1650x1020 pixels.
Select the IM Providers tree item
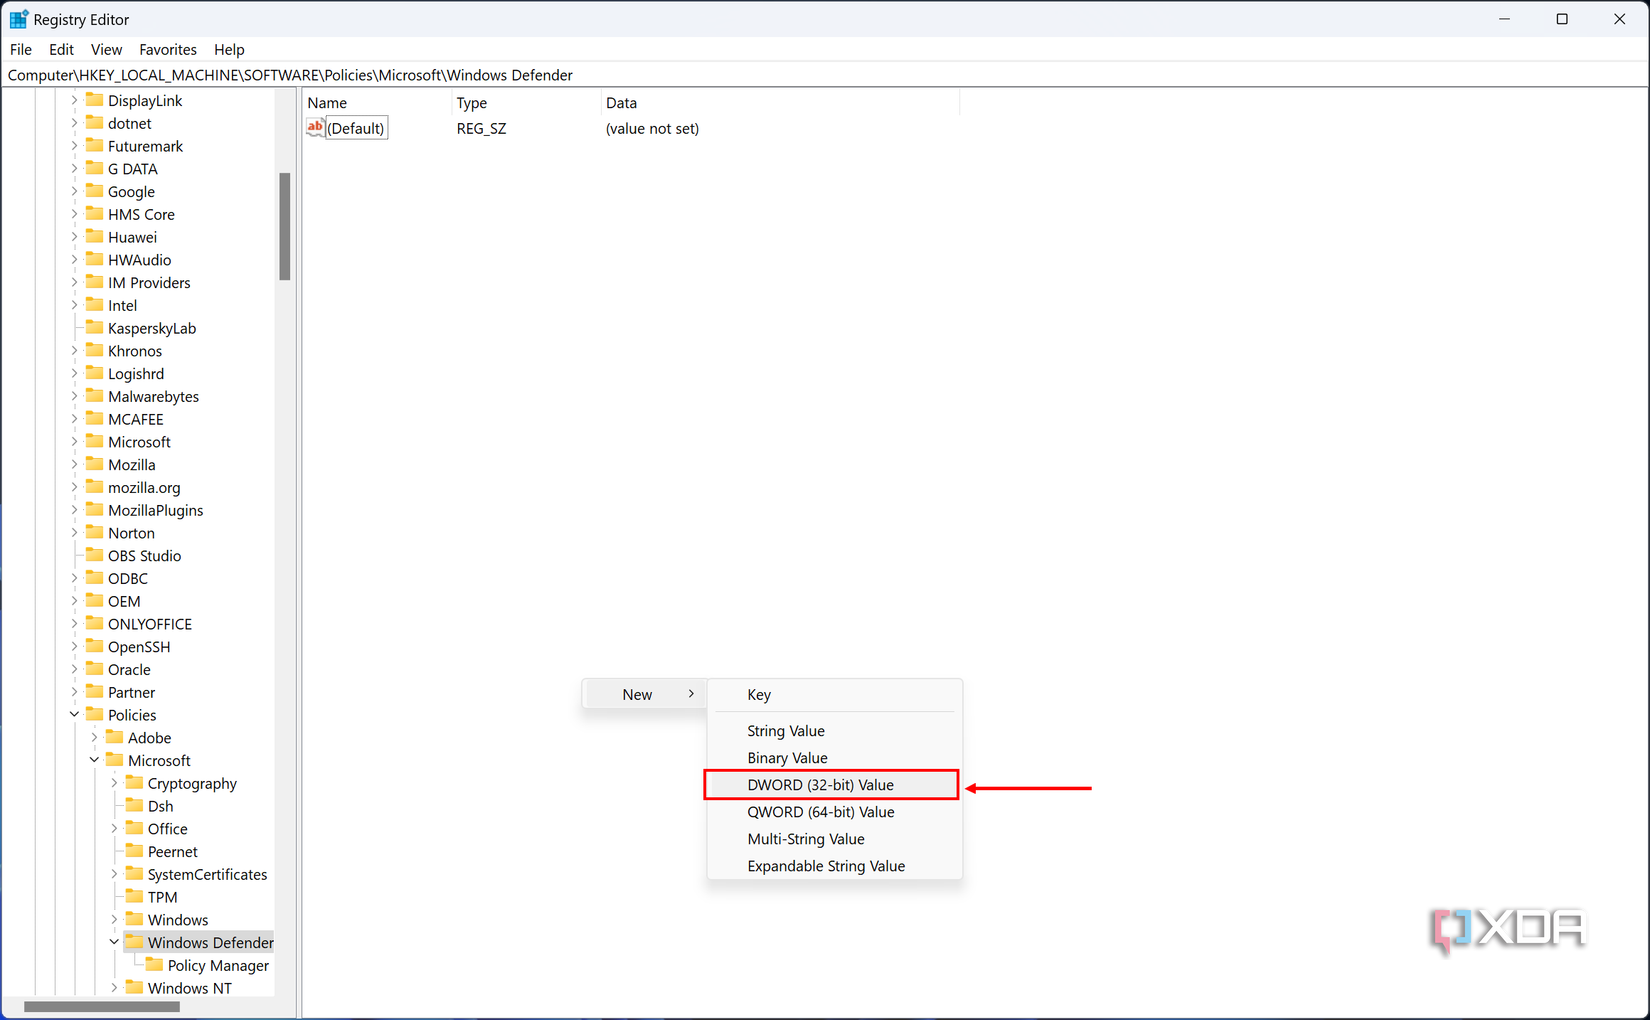(149, 283)
